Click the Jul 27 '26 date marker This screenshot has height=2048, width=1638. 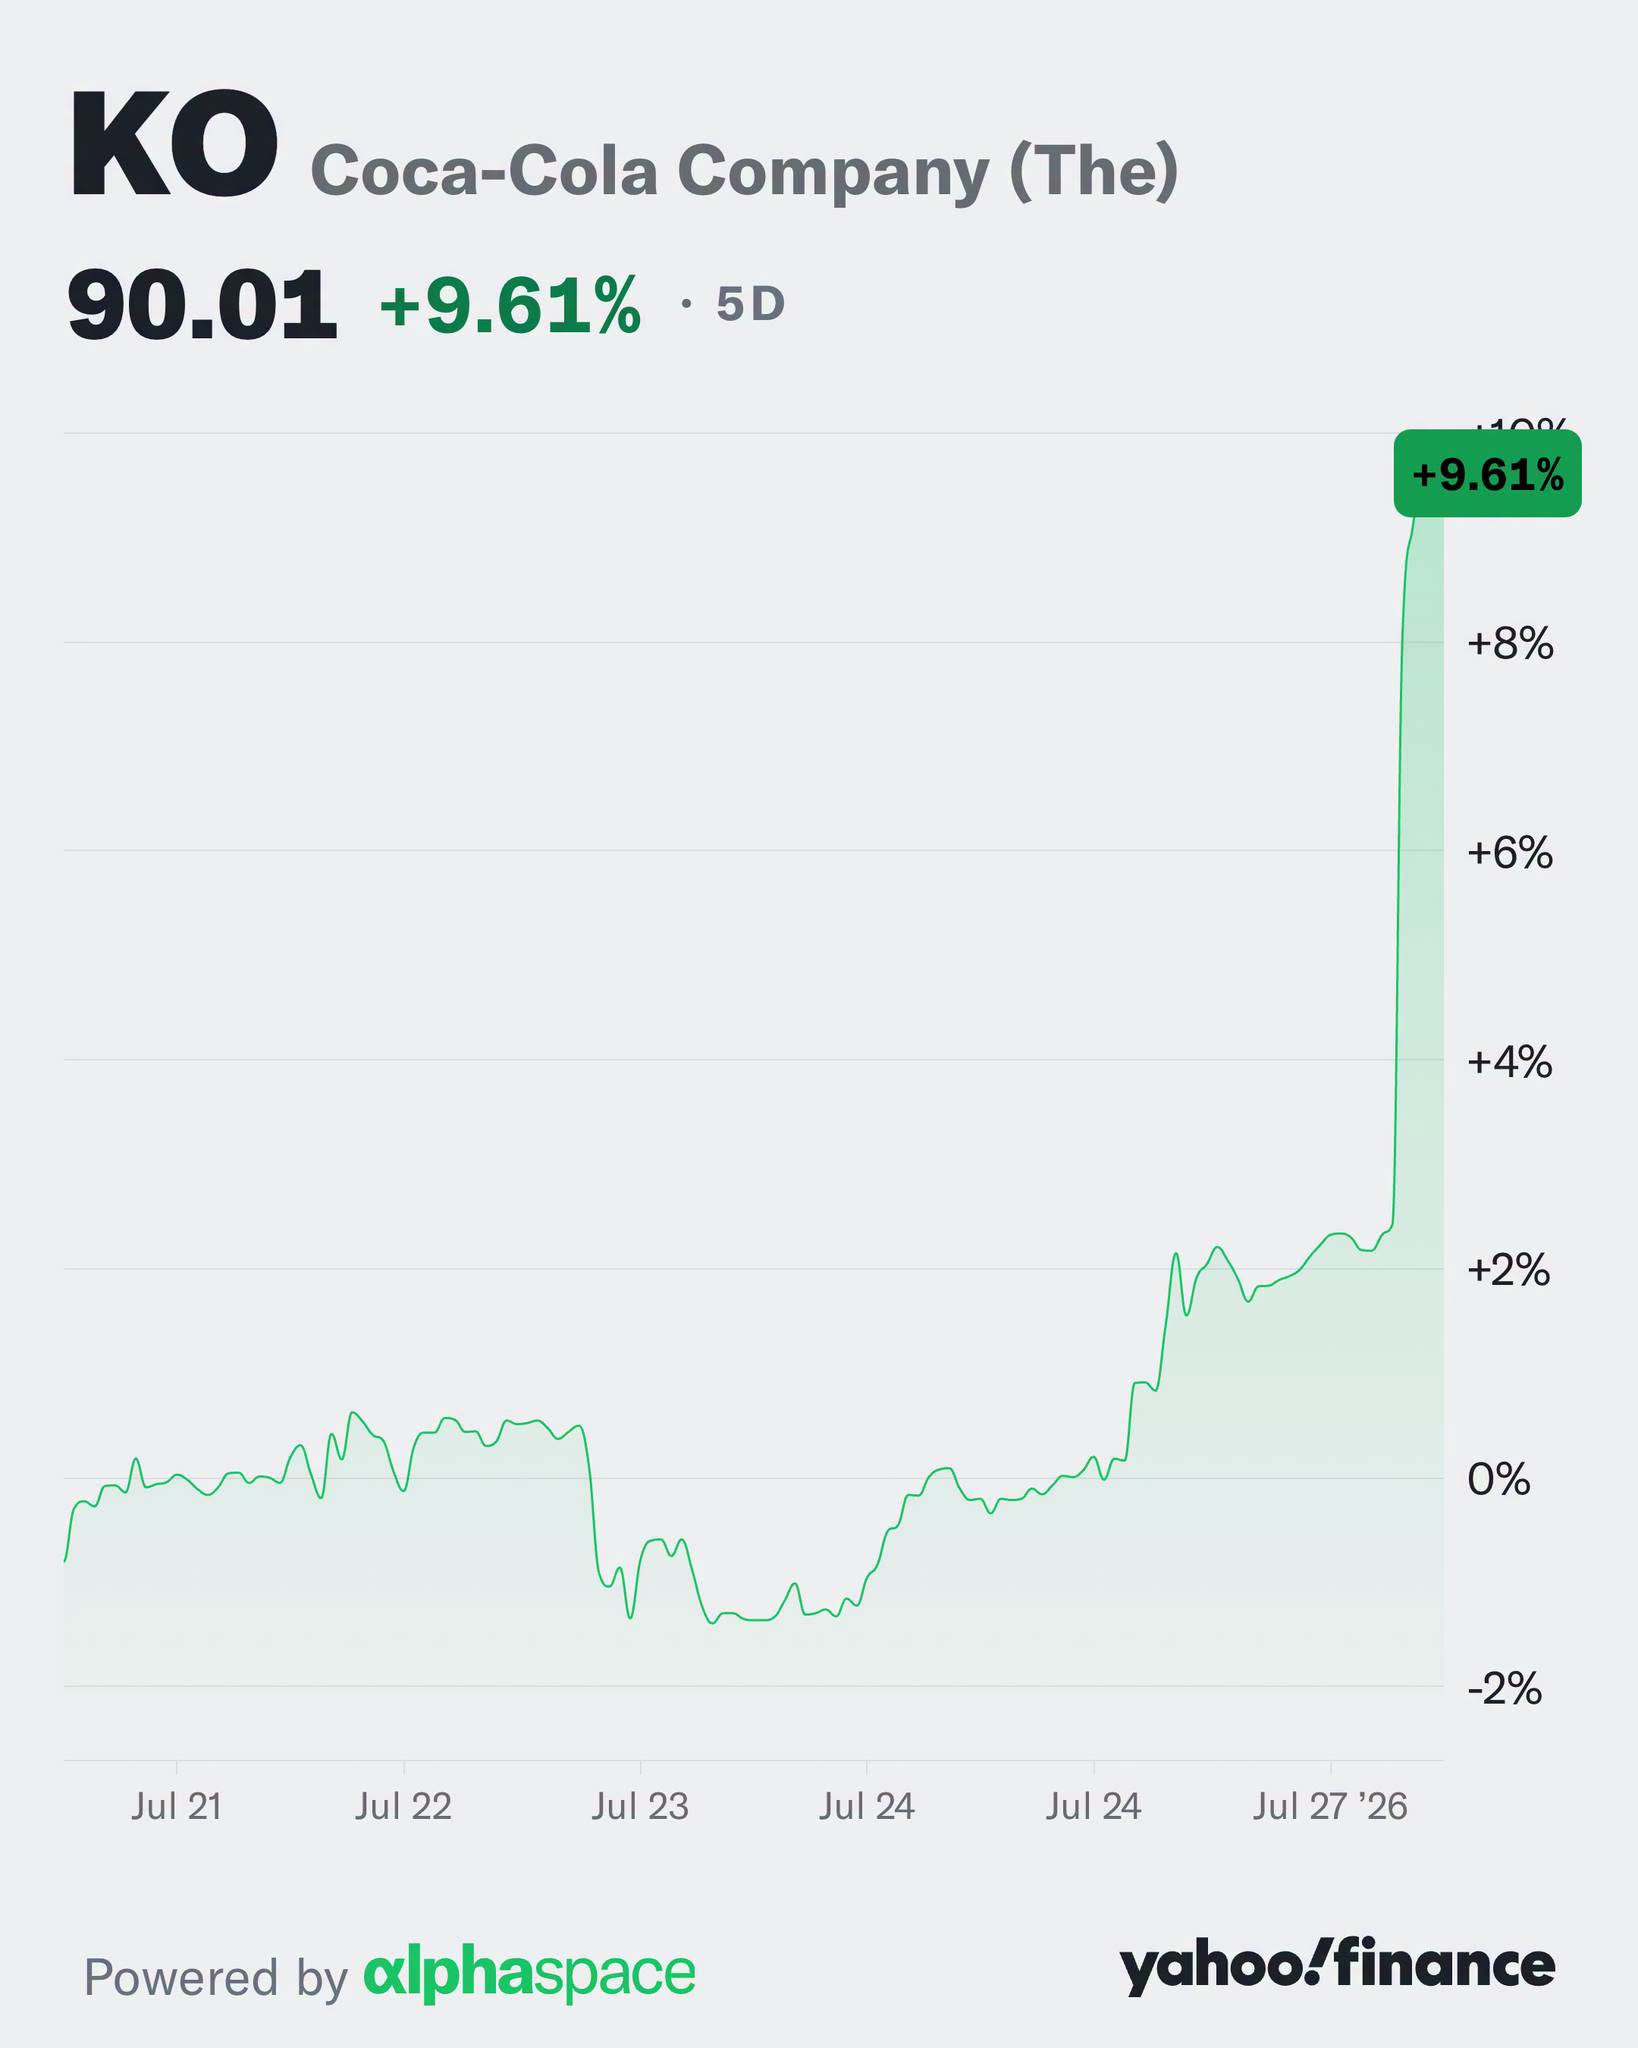click(1330, 1806)
